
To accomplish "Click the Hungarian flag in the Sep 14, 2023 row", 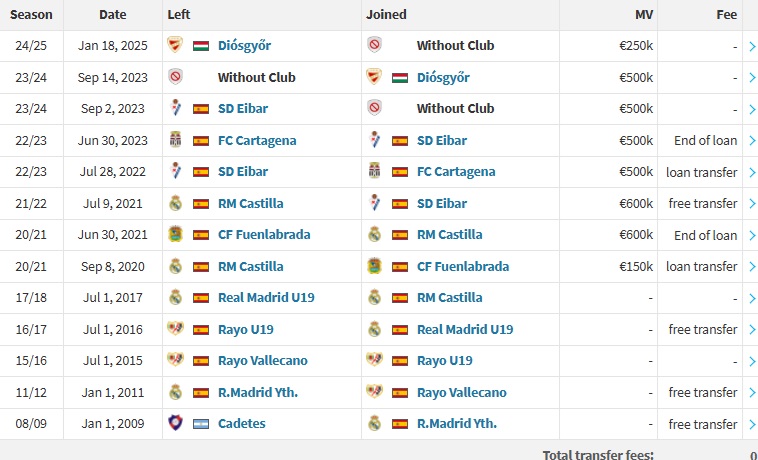I will tap(400, 78).
